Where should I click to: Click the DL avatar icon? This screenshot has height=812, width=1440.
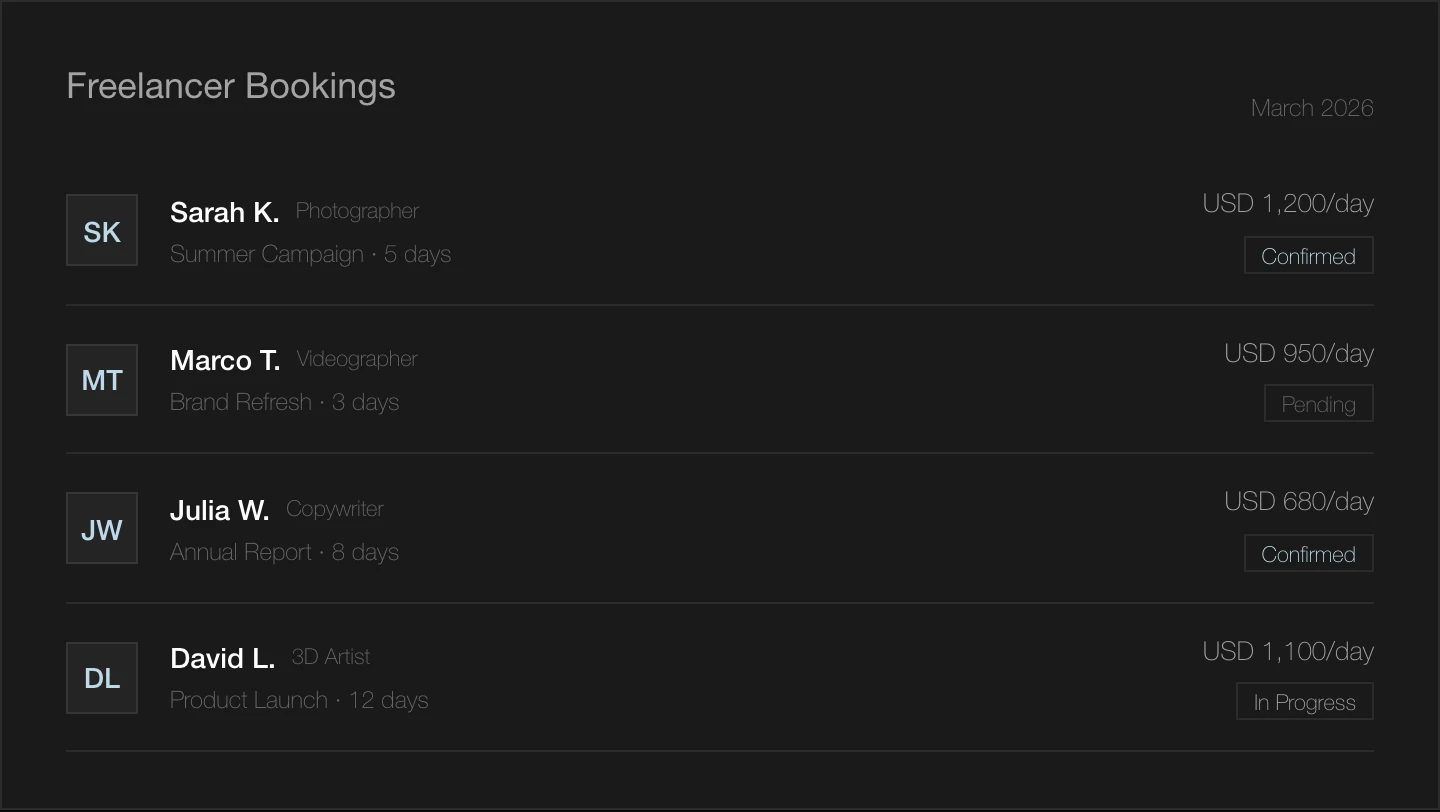click(x=102, y=678)
